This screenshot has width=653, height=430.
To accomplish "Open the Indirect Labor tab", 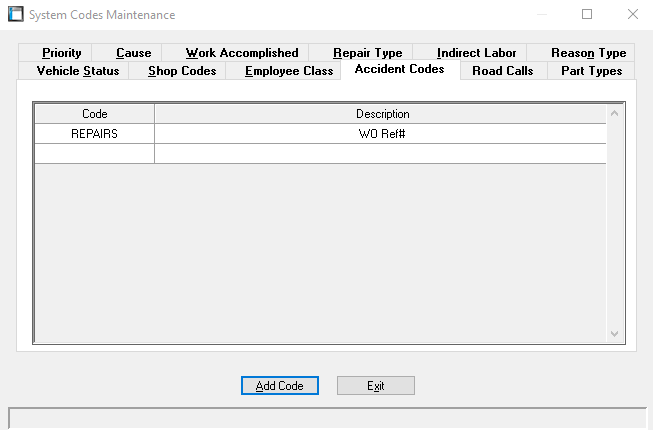I will coord(476,53).
